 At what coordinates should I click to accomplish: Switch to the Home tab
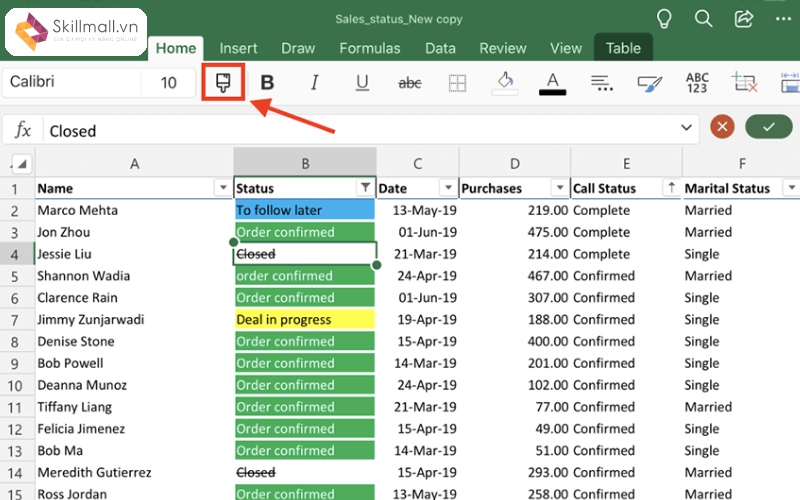click(x=176, y=48)
